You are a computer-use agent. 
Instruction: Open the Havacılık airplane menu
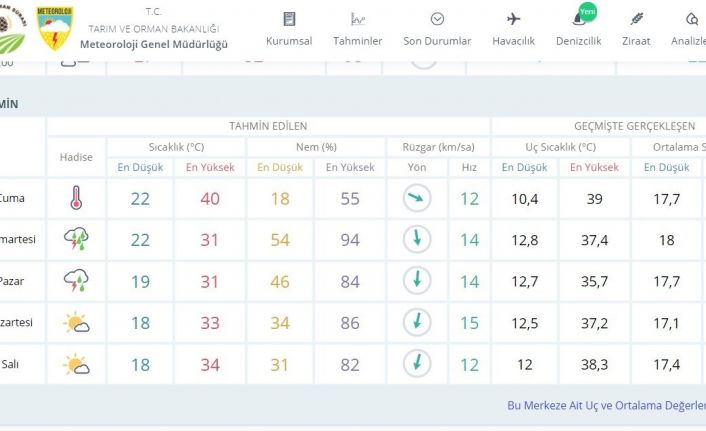click(x=513, y=29)
